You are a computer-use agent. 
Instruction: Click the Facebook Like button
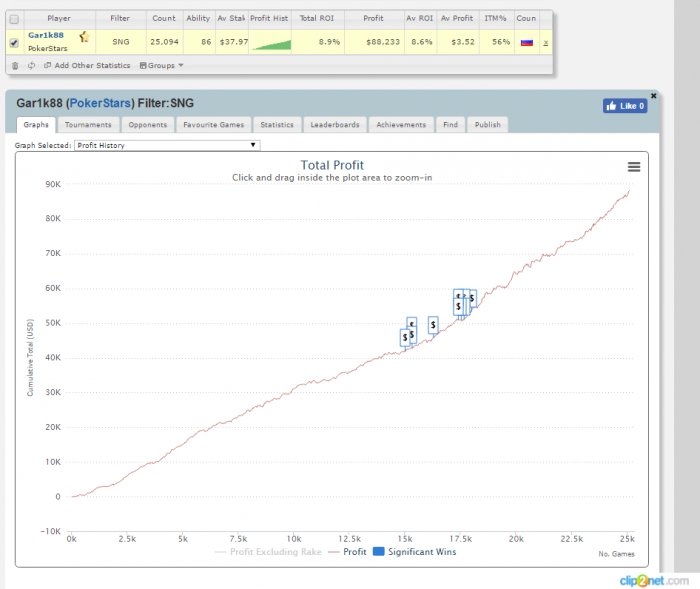tap(624, 105)
